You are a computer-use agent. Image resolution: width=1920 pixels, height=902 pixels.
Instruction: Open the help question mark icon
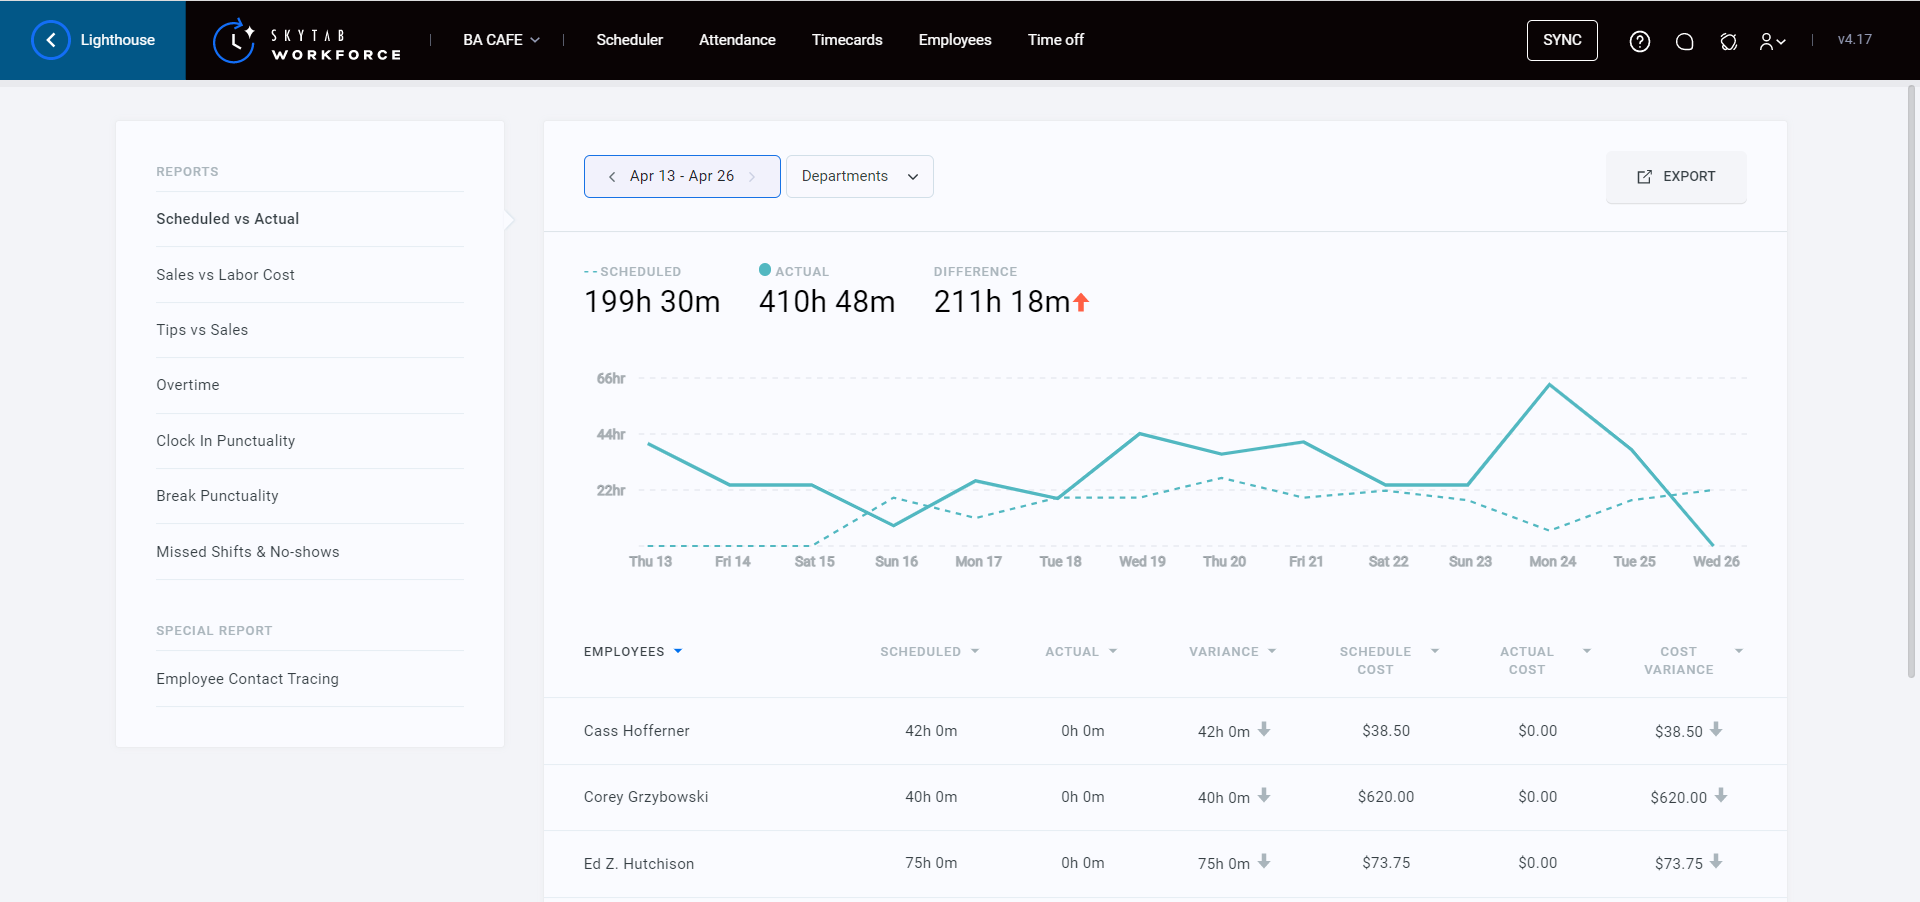click(x=1639, y=41)
